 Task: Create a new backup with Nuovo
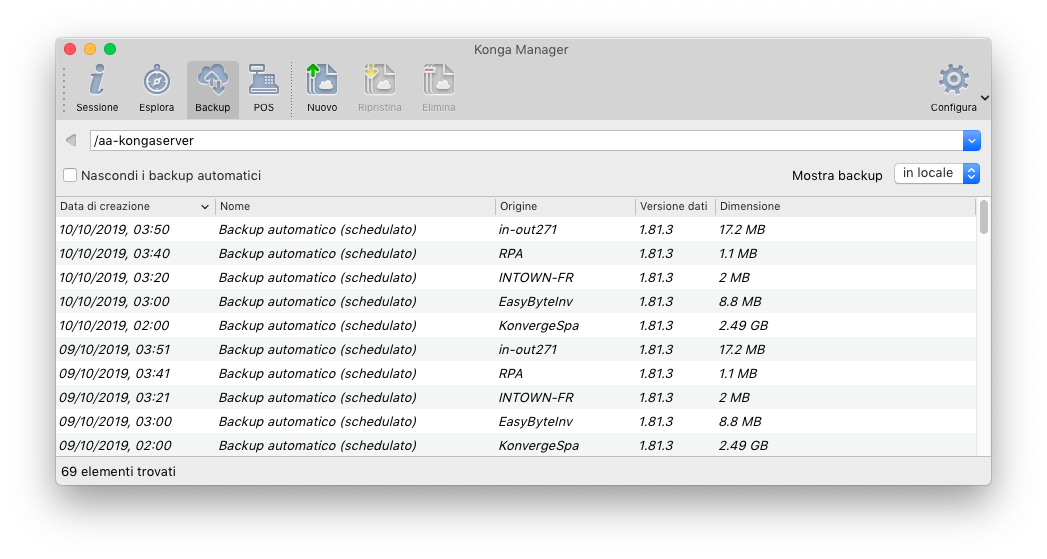pyautogui.click(x=322, y=89)
